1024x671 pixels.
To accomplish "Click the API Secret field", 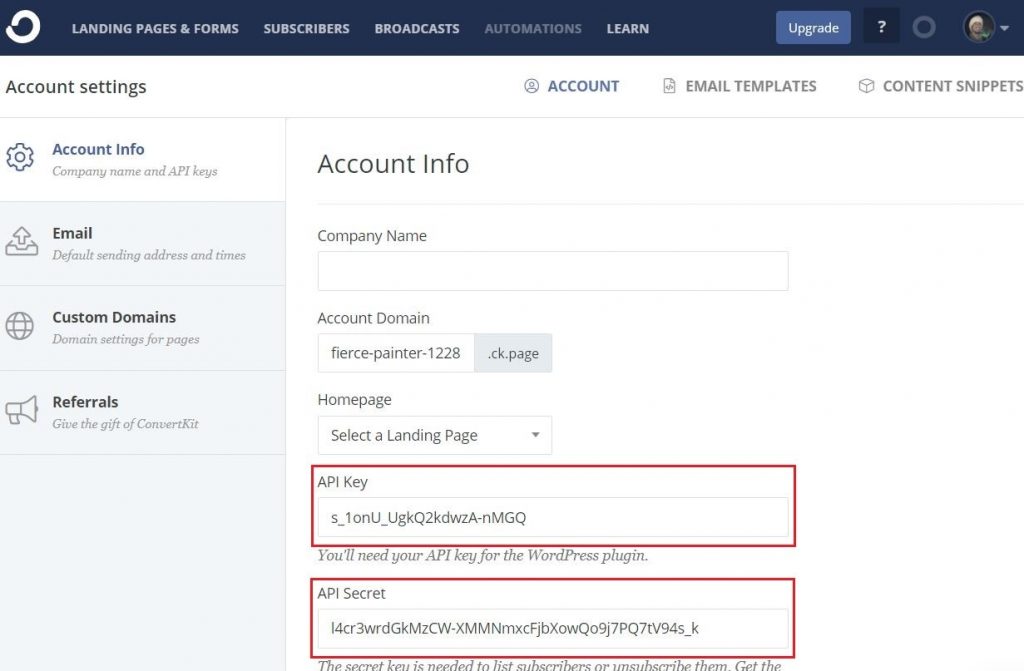I will tap(552, 628).
